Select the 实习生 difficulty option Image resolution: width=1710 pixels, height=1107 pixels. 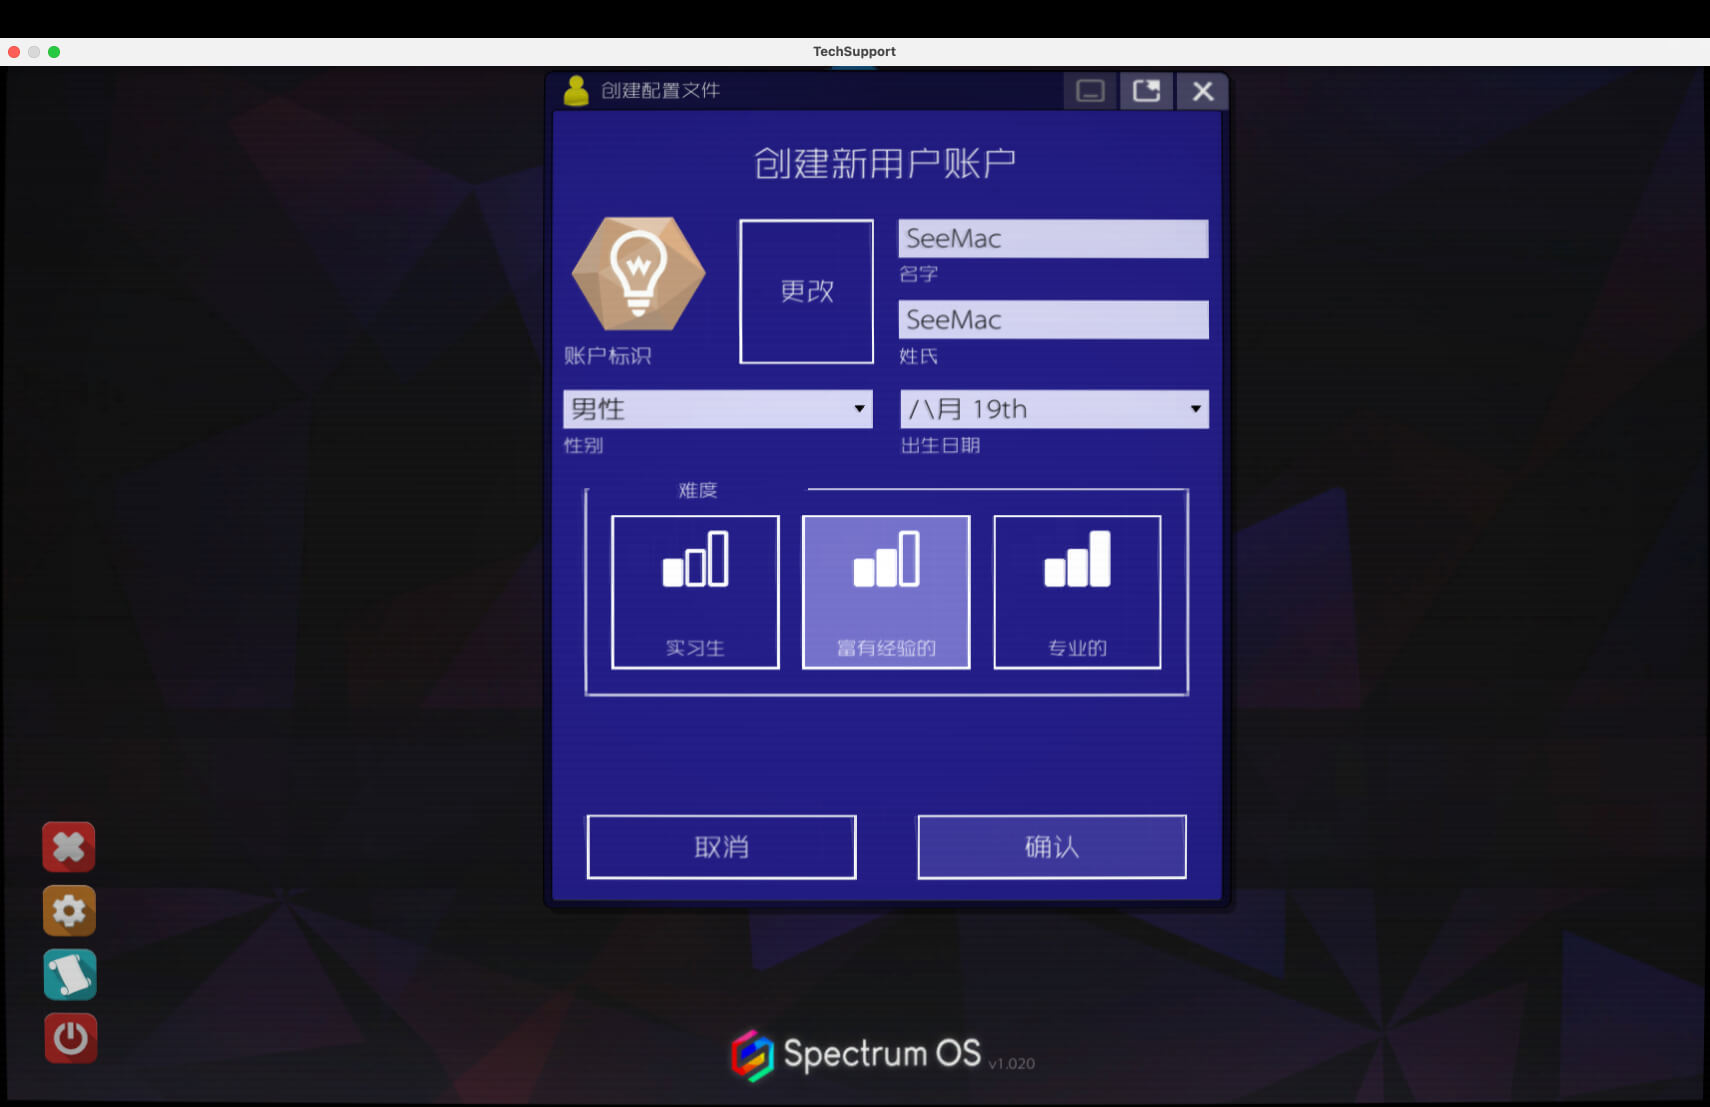click(x=695, y=591)
